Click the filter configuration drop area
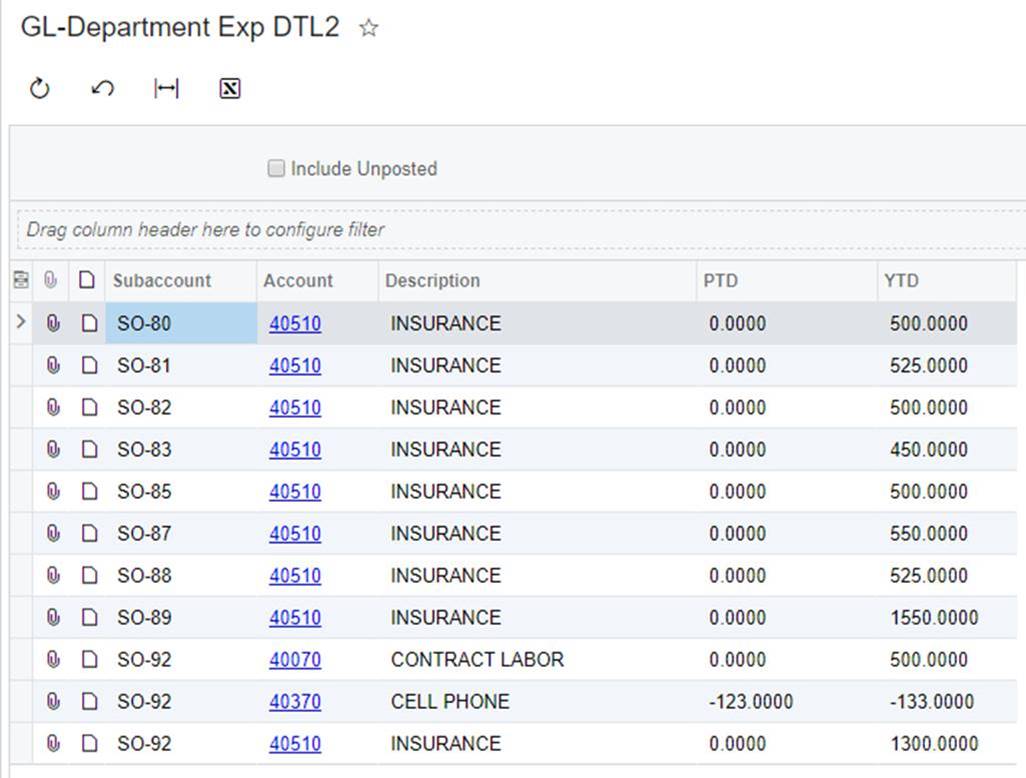Image resolution: width=1026 pixels, height=778 pixels. [x=522, y=230]
